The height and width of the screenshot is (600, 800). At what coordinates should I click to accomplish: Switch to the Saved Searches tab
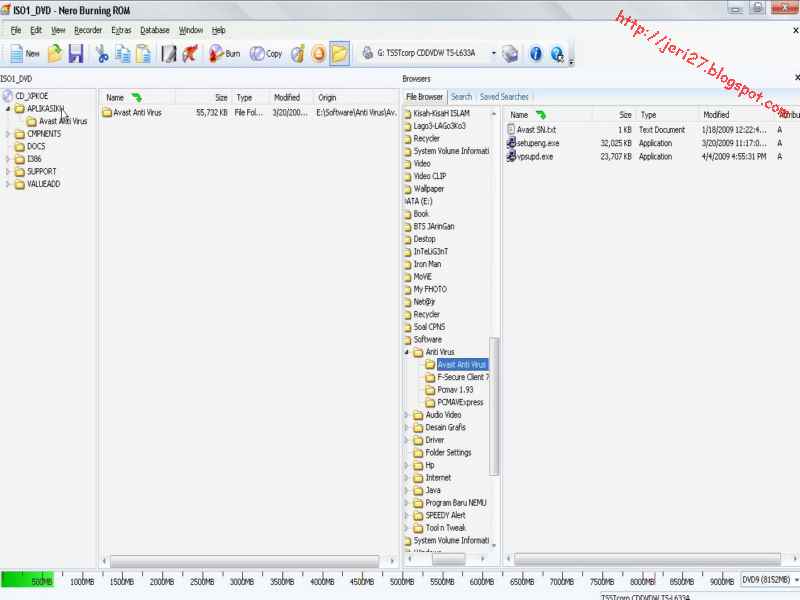pyautogui.click(x=504, y=96)
